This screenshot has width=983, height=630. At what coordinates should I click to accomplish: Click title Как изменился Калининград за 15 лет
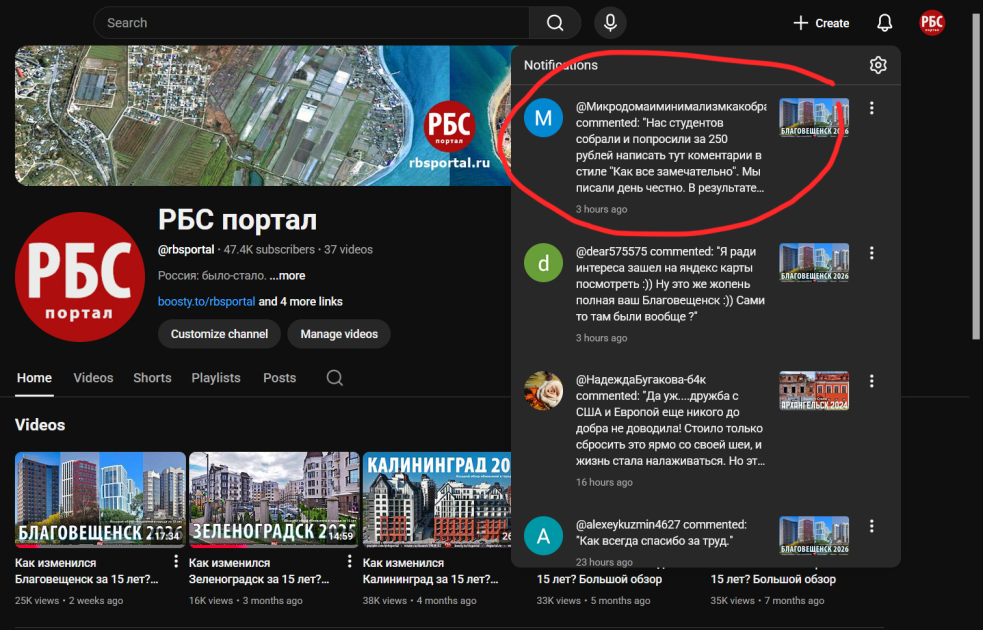pos(431,571)
